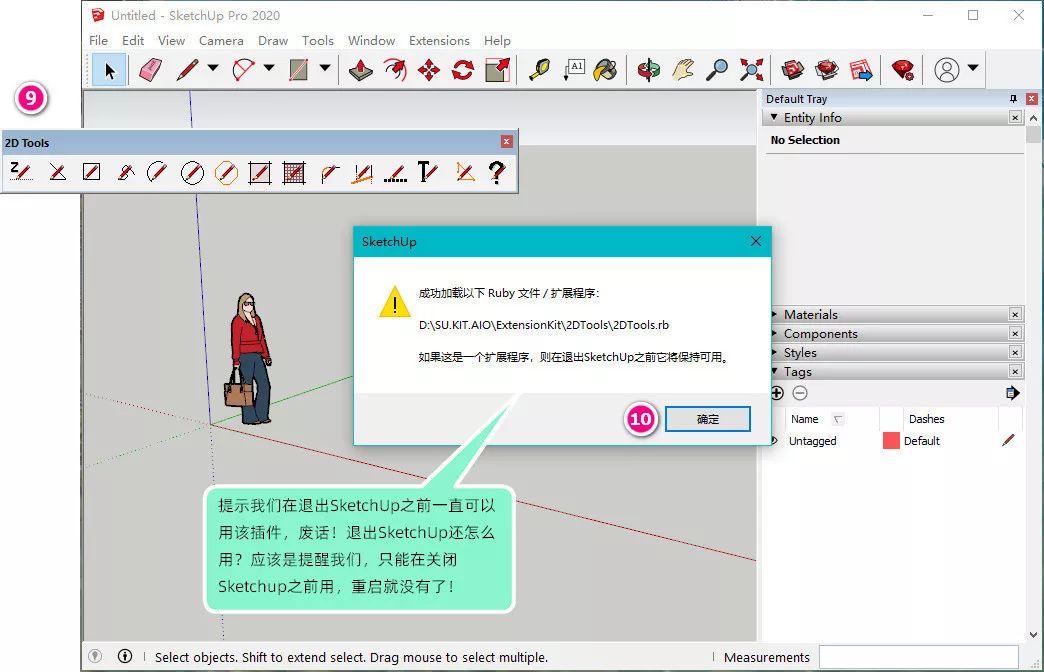The width and height of the screenshot is (1044, 672).
Task: Open 2D Tools help question mark
Action: tap(497, 172)
